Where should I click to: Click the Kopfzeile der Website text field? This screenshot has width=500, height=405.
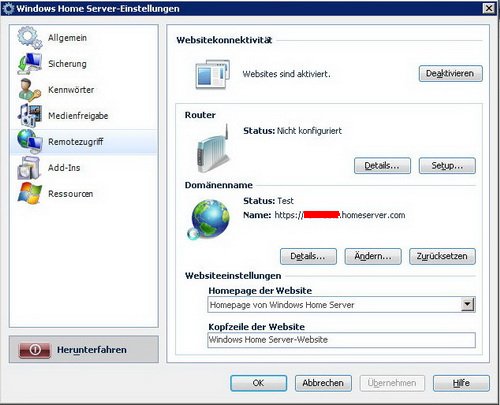pos(341,340)
